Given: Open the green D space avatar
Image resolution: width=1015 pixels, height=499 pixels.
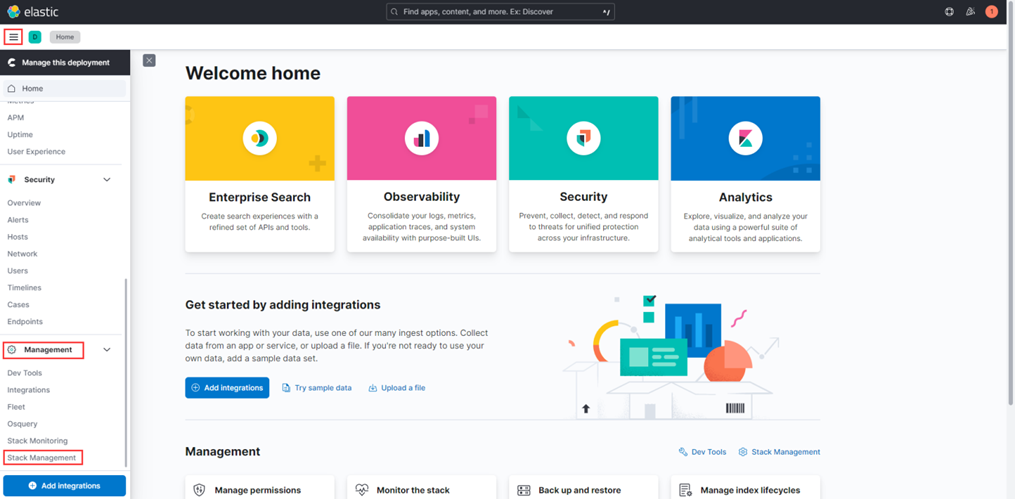Looking at the screenshot, I should tap(35, 37).
